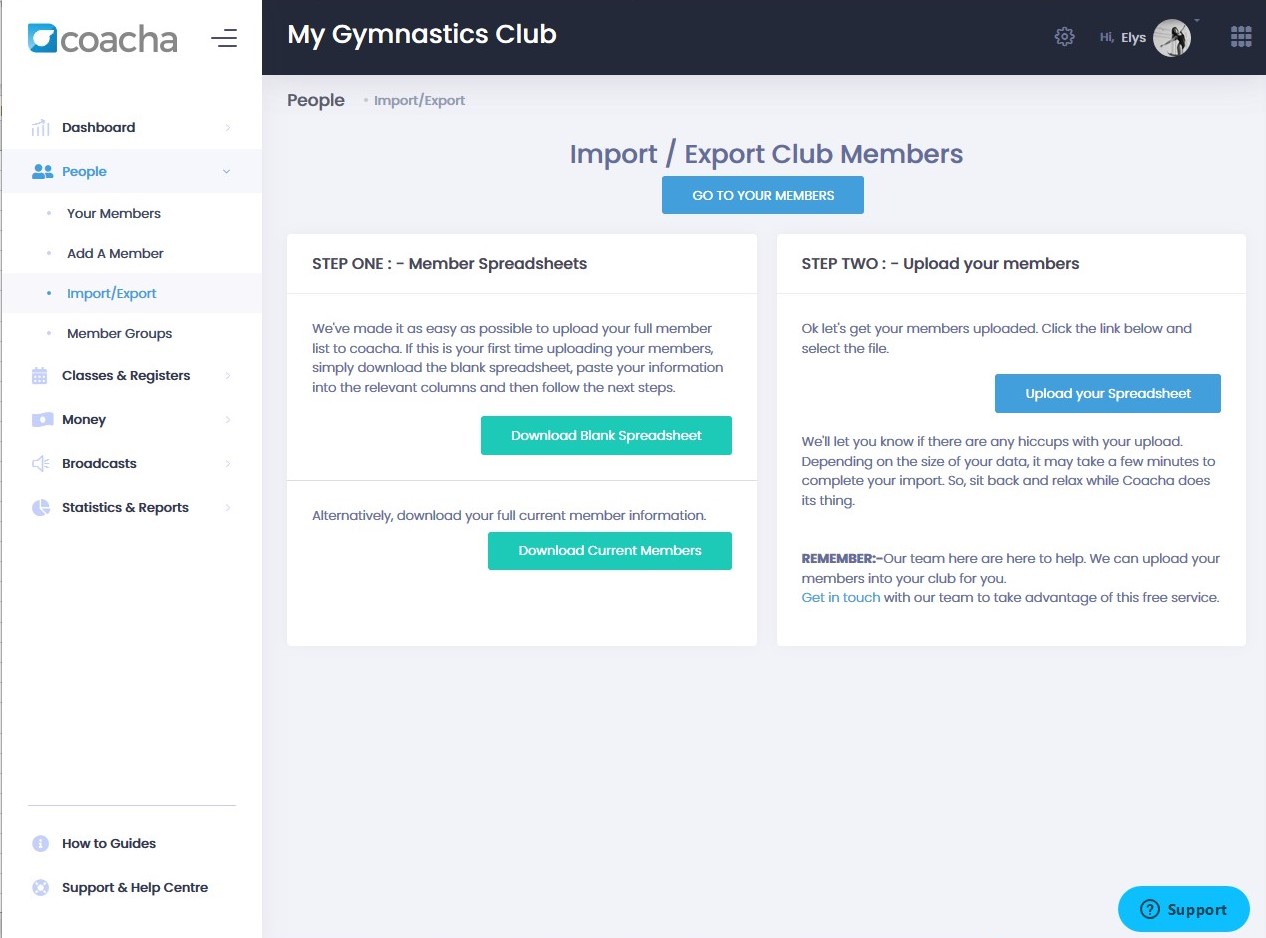Follow the Get in touch link
Screen dimensions: 1266x938
point(840,597)
